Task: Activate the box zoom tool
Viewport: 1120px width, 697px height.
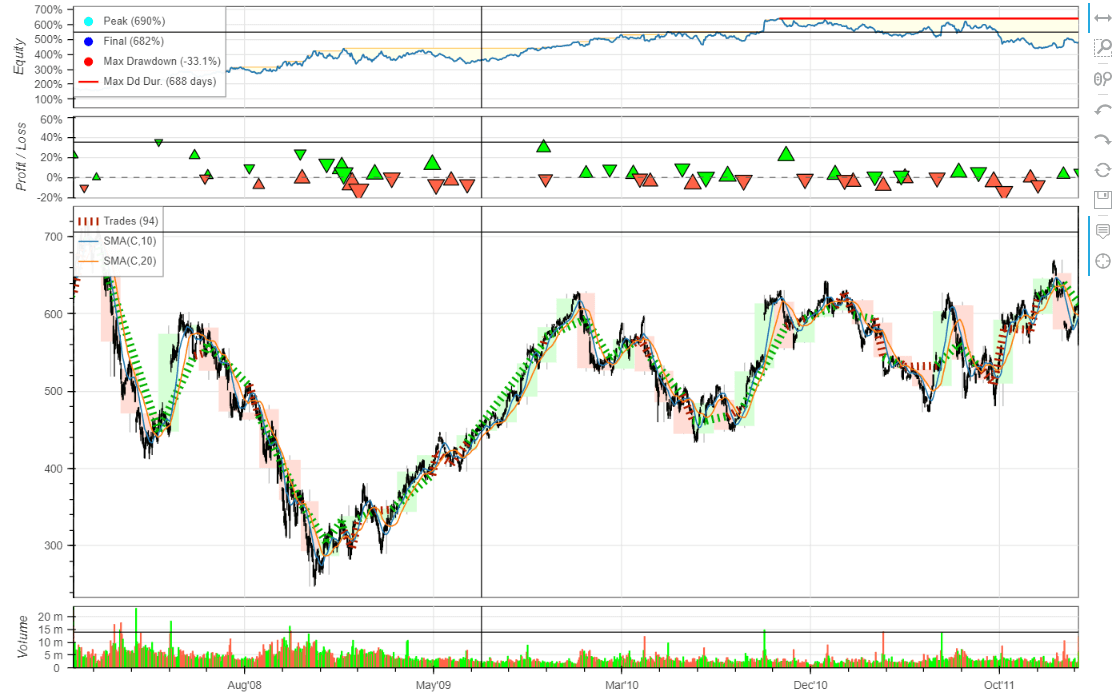Action: click(1103, 49)
